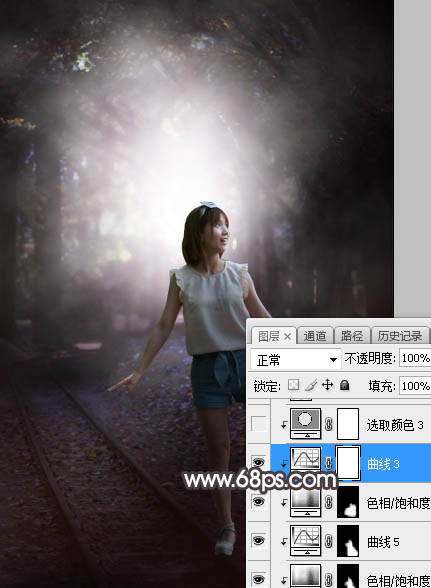431x588 pixels.
Task: Close the 图层 panel tab
Action: click(287, 337)
